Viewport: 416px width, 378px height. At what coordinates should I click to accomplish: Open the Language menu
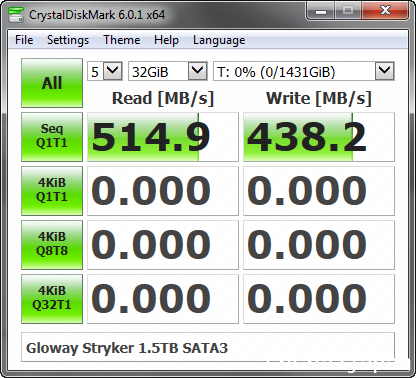click(219, 40)
